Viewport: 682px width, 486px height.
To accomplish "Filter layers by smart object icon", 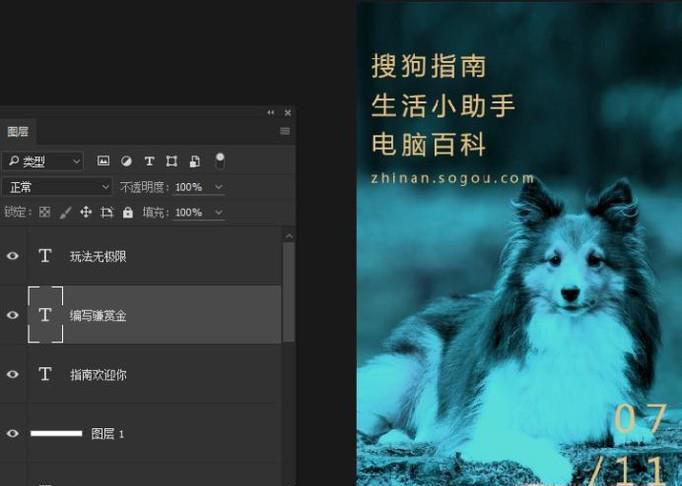I will click(195, 161).
